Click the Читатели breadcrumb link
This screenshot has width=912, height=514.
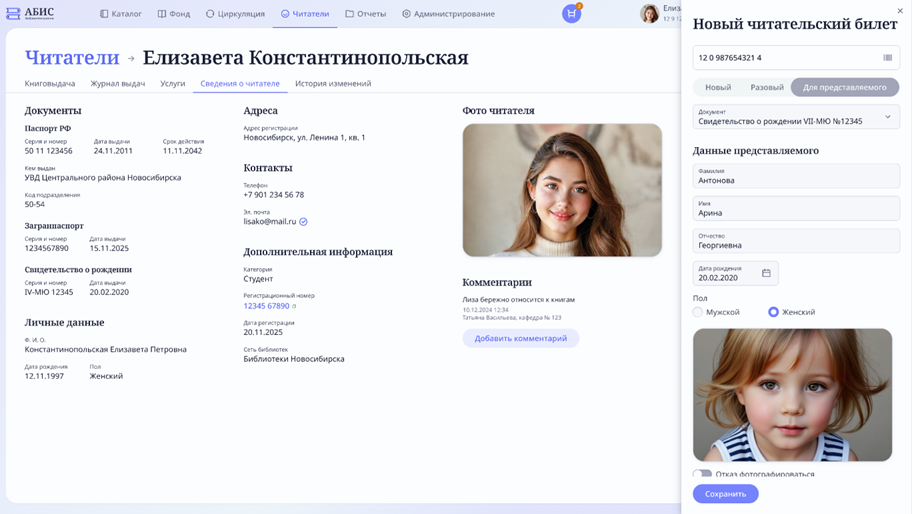pyautogui.click(x=72, y=58)
